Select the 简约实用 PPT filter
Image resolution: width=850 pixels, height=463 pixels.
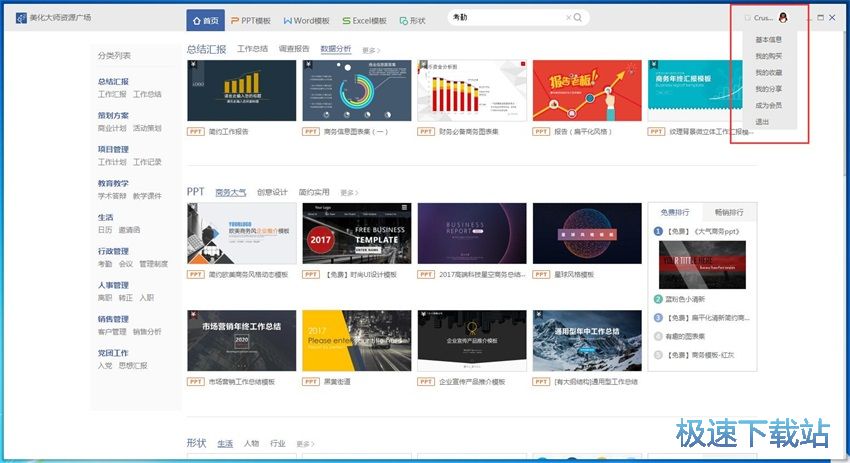coord(314,192)
